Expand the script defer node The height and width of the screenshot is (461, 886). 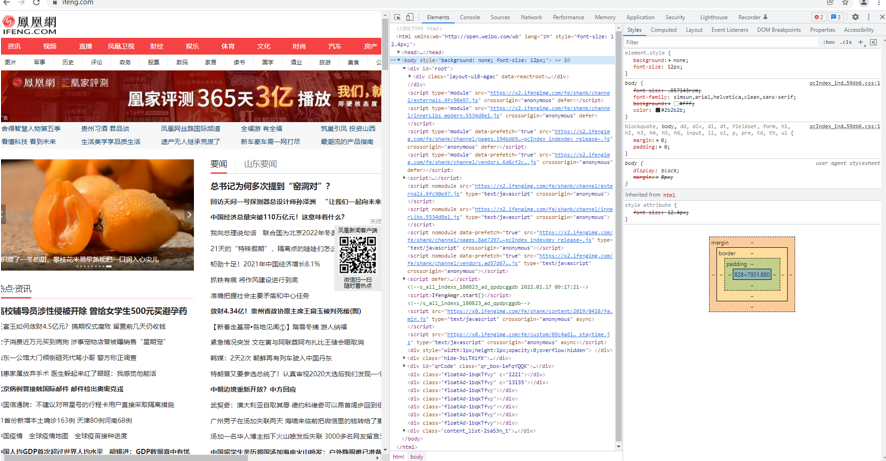point(405,279)
